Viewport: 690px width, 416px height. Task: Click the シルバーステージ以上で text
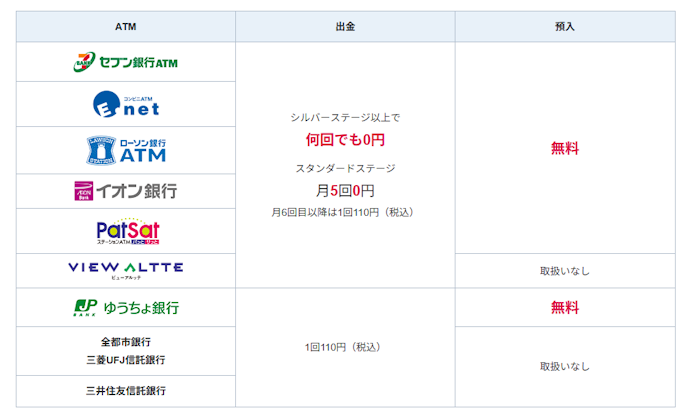coord(345,118)
